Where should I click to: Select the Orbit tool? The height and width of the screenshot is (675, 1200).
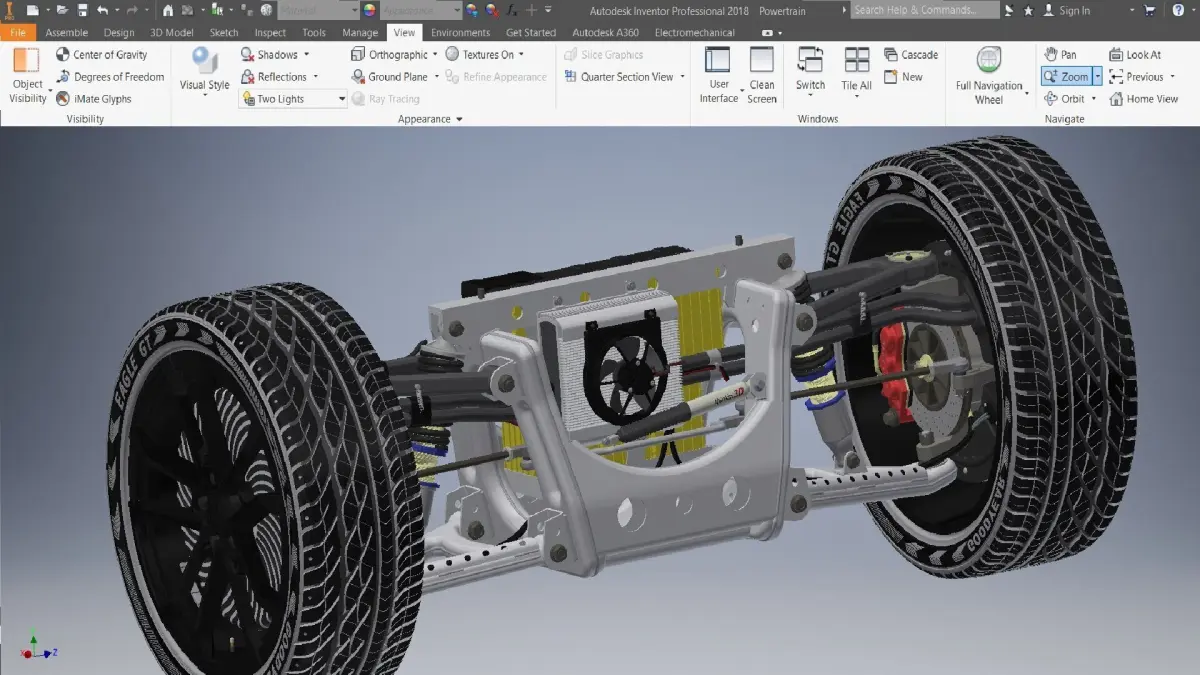(1065, 99)
